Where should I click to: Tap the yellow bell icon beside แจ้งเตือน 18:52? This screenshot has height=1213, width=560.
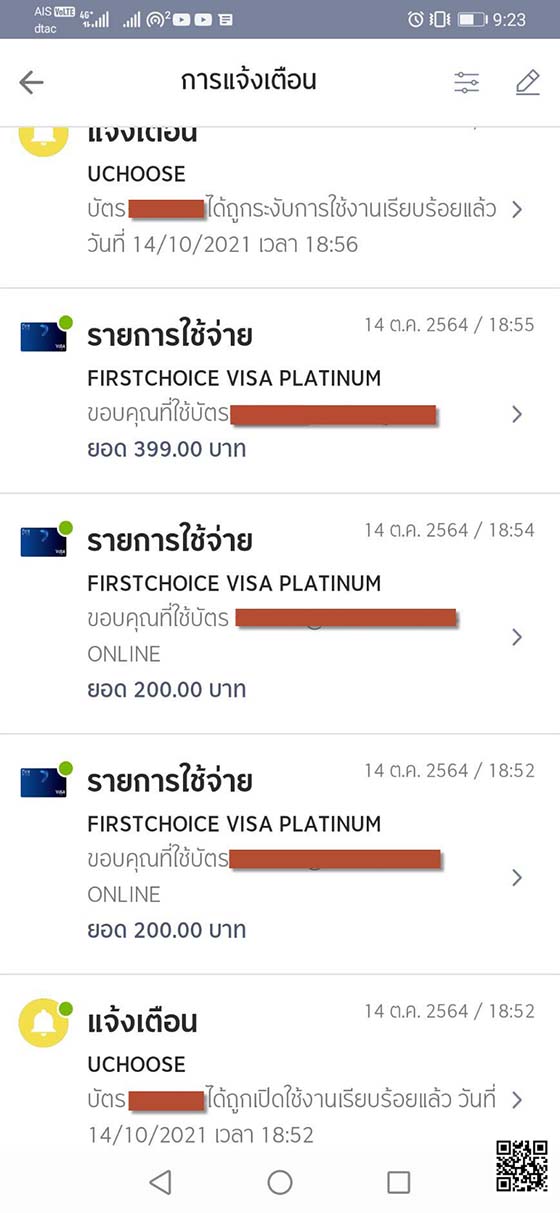coord(45,1022)
